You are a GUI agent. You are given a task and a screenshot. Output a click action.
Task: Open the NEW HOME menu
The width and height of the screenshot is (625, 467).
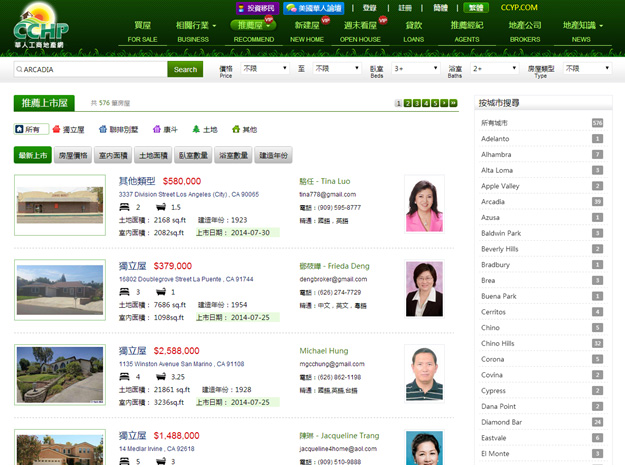tap(307, 32)
